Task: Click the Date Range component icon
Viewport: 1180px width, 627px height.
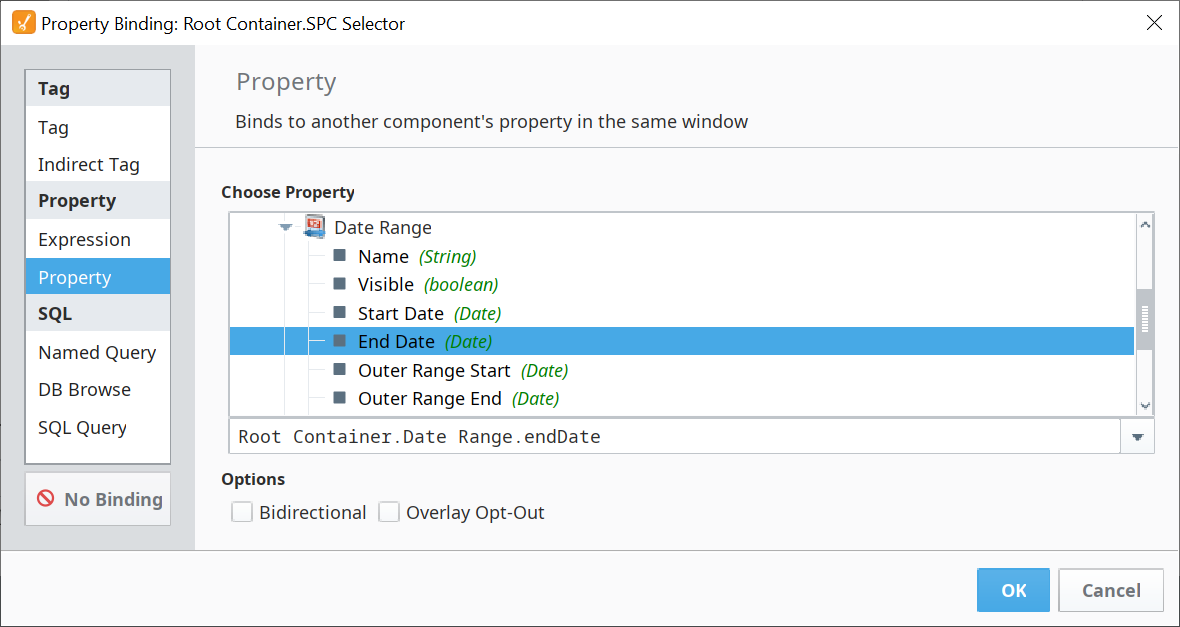Action: coord(314,227)
